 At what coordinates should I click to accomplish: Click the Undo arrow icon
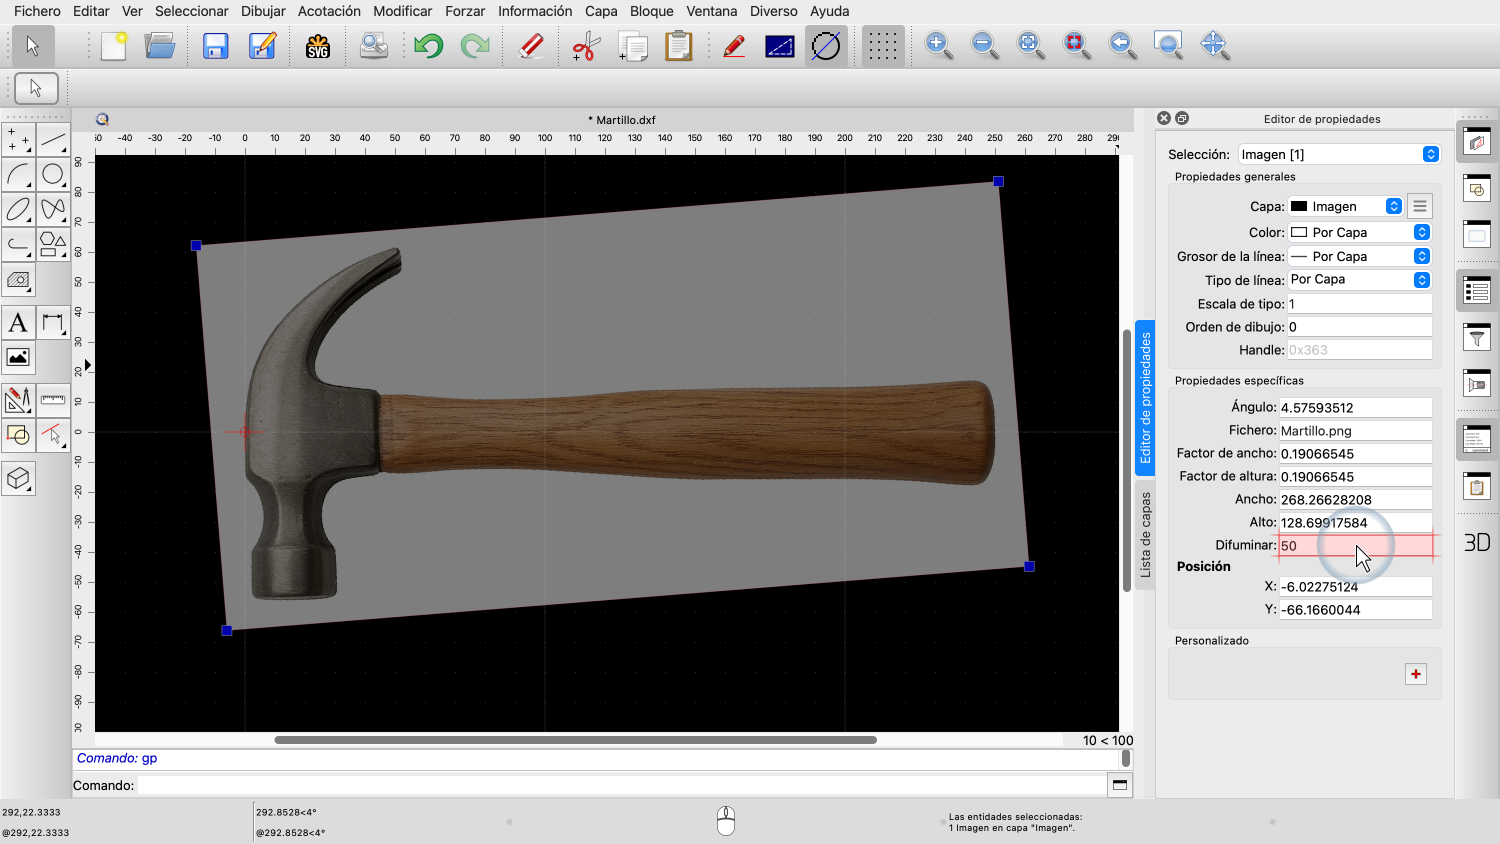coord(429,46)
